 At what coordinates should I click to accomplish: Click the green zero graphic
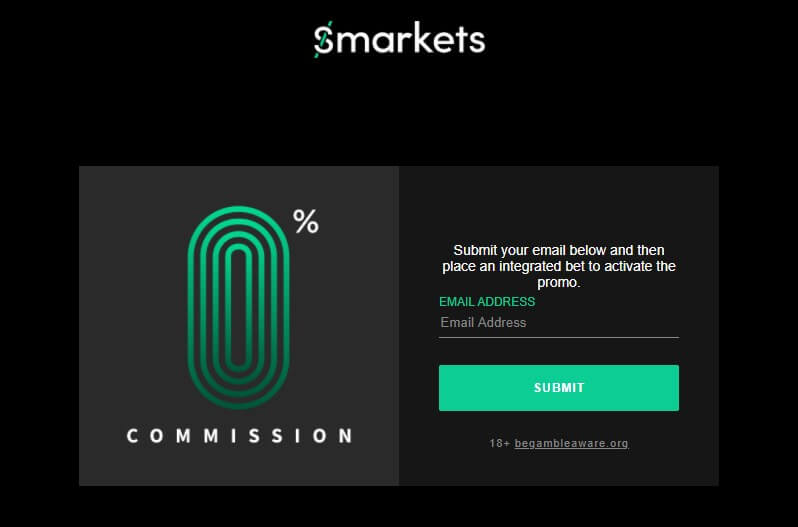238,307
